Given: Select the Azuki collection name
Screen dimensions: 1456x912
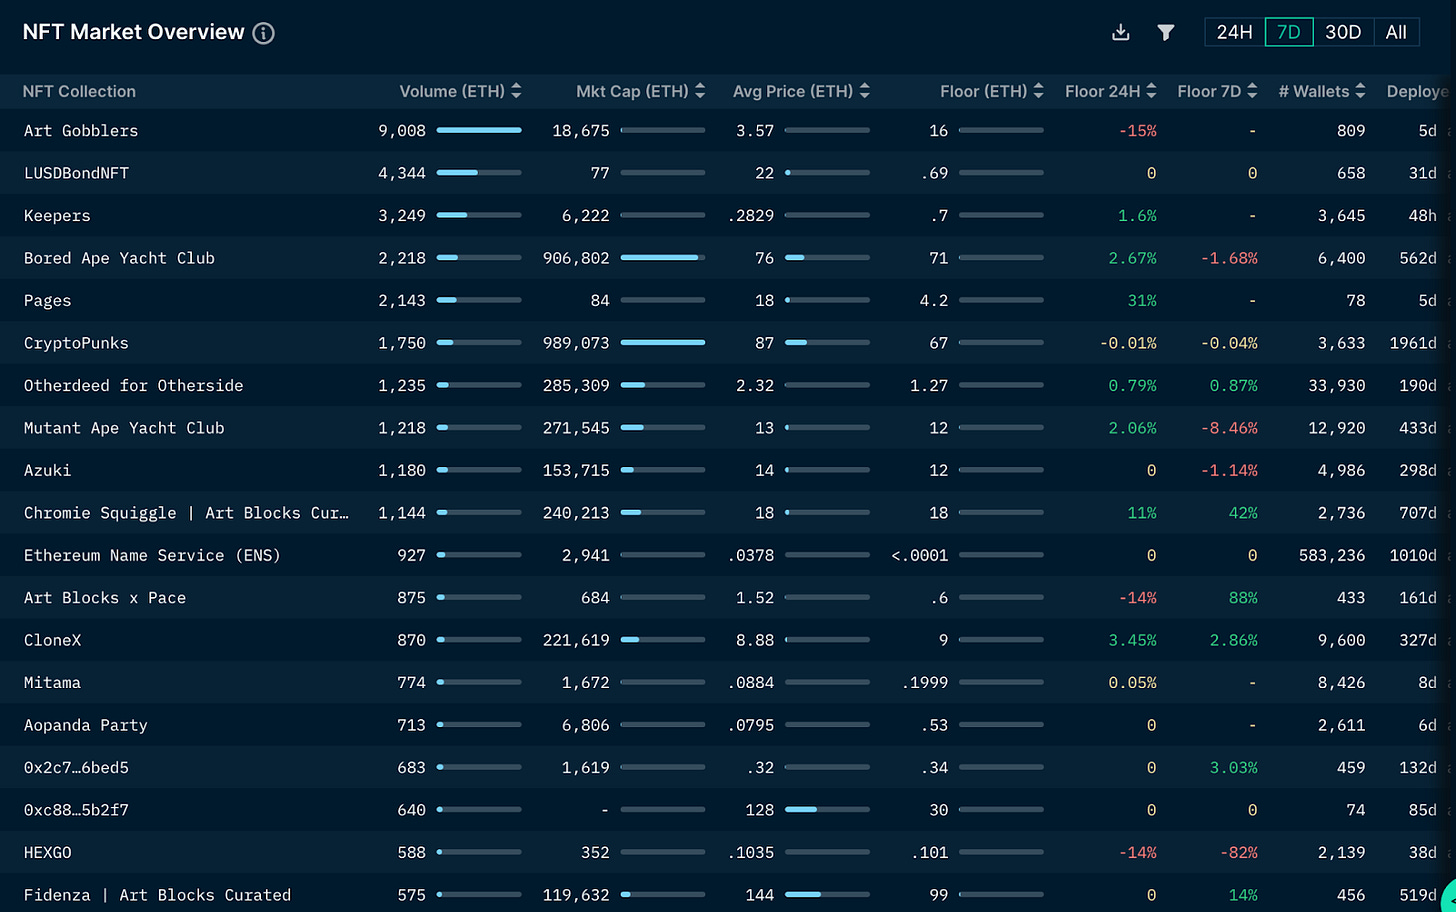Looking at the screenshot, I should click(47, 471).
